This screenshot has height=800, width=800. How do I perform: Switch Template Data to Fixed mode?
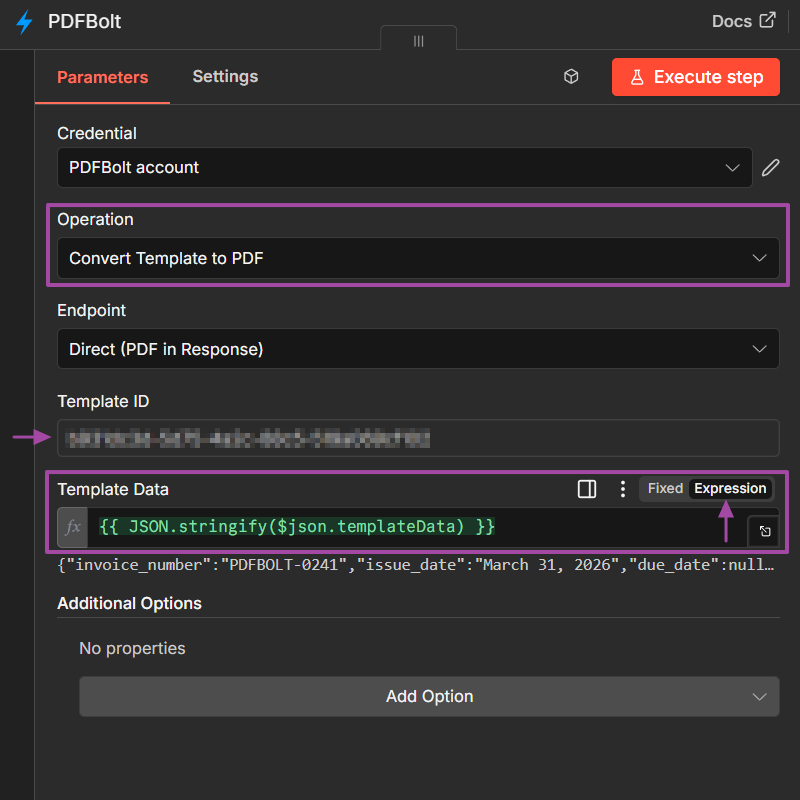point(664,488)
